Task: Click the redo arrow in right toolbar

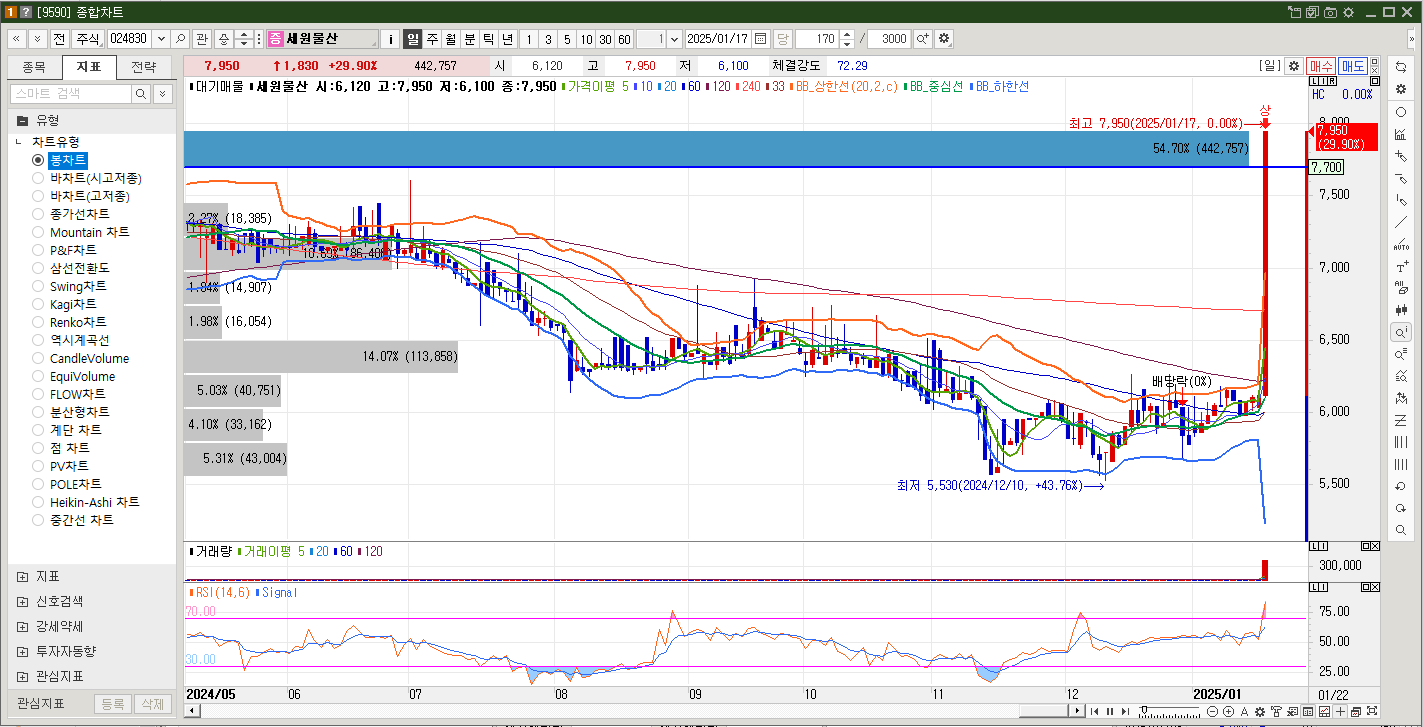Action: tap(1401, 508)
